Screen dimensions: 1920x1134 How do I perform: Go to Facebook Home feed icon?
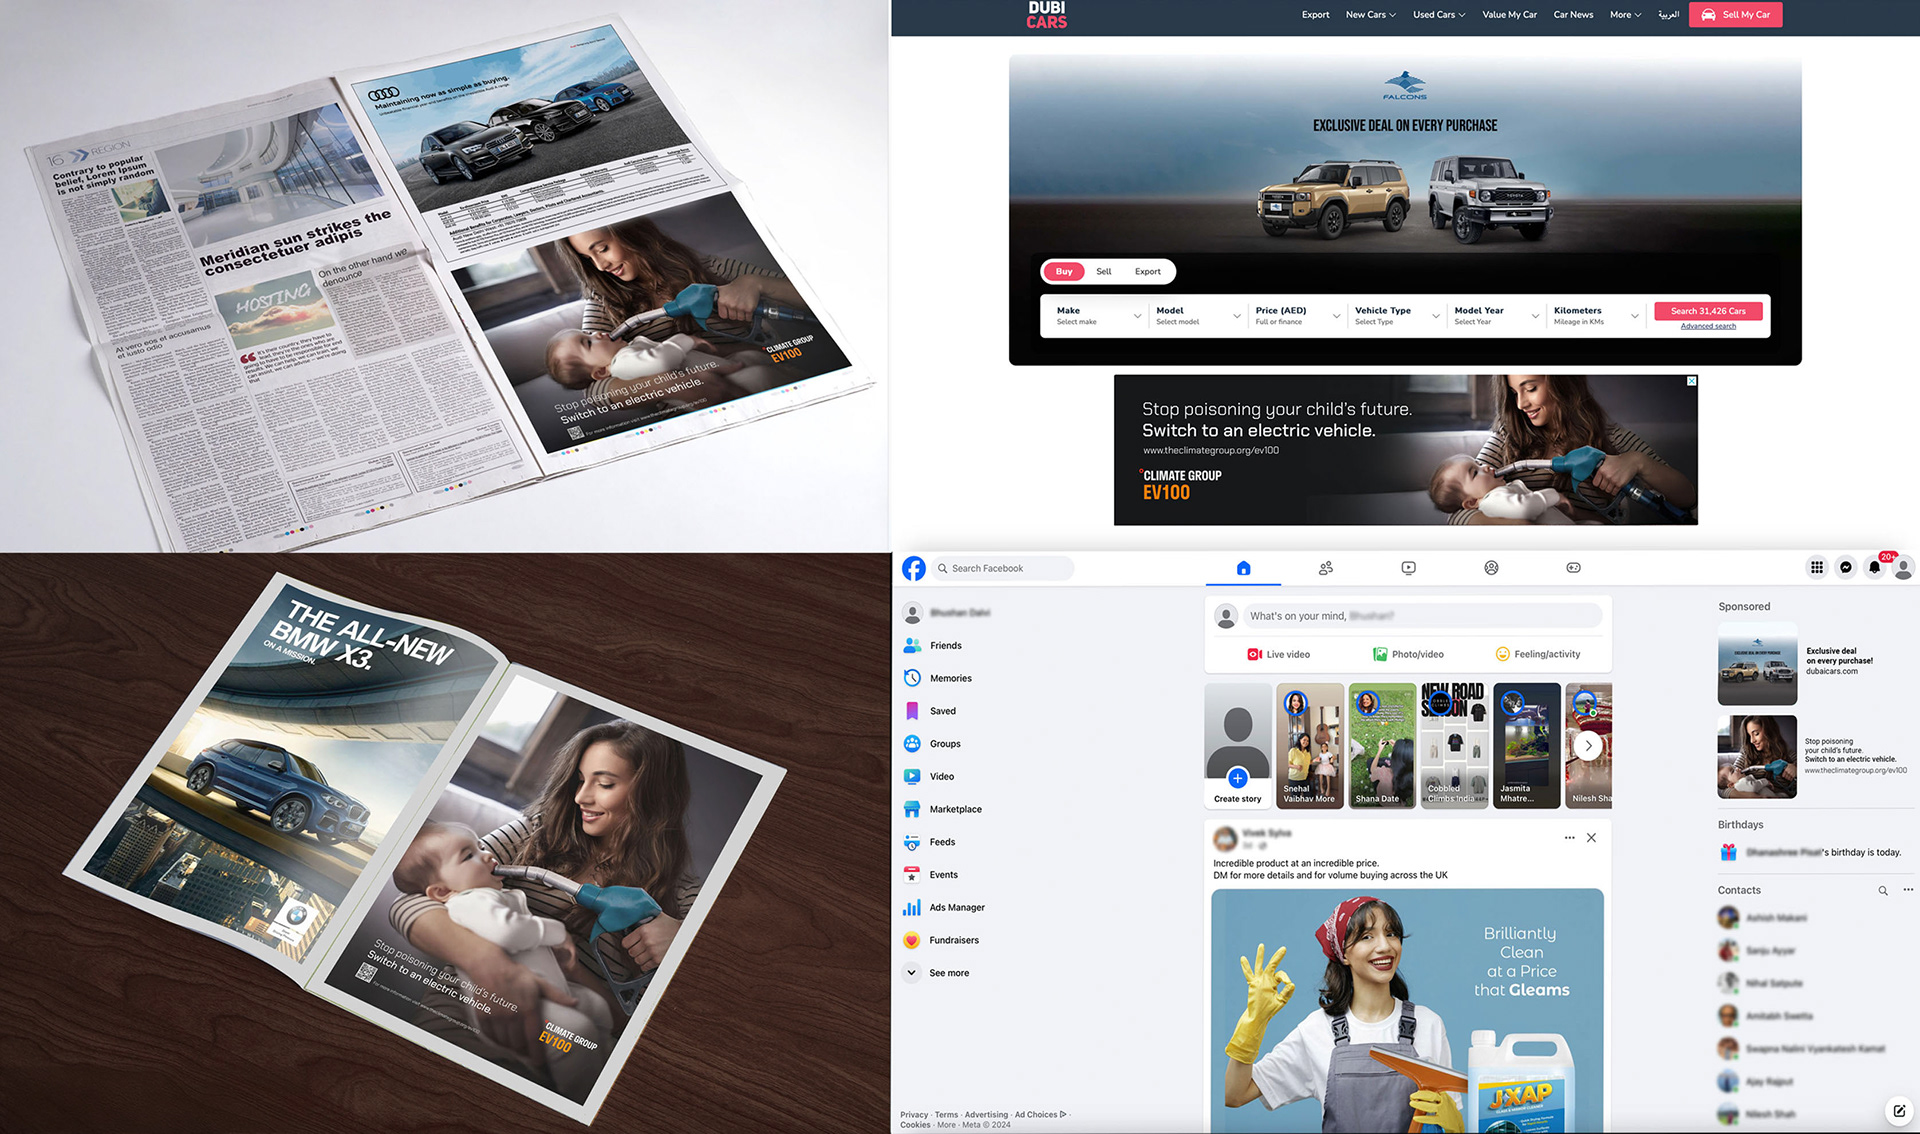[1243, 568]
